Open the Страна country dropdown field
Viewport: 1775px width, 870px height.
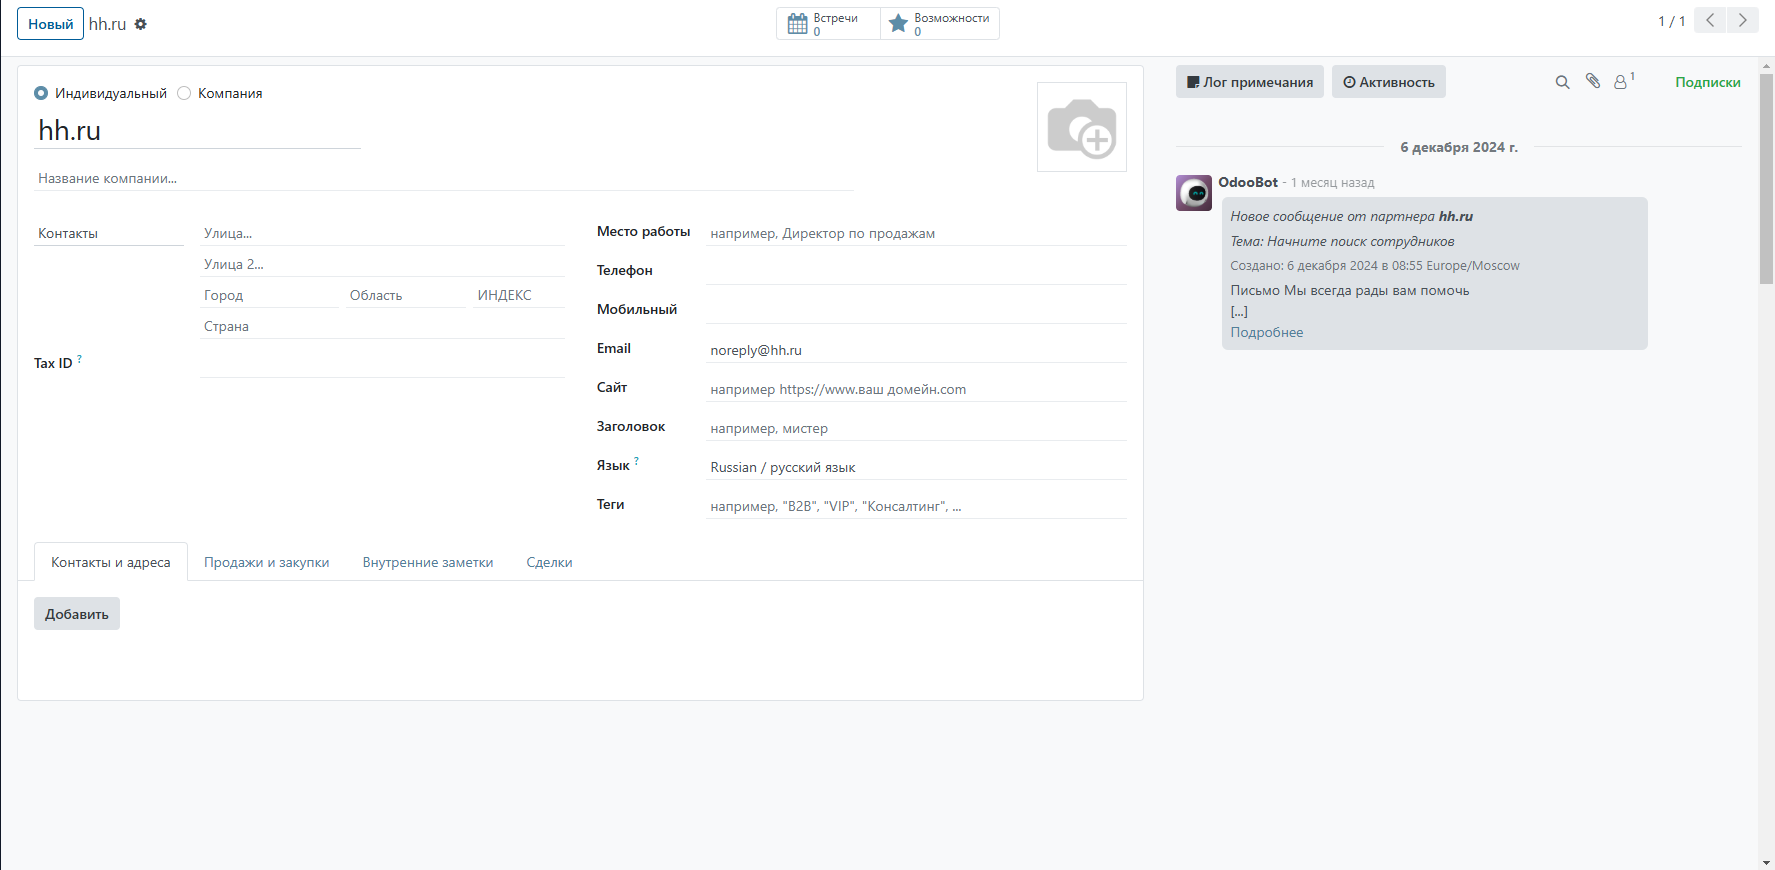click(x=381, y=326)
